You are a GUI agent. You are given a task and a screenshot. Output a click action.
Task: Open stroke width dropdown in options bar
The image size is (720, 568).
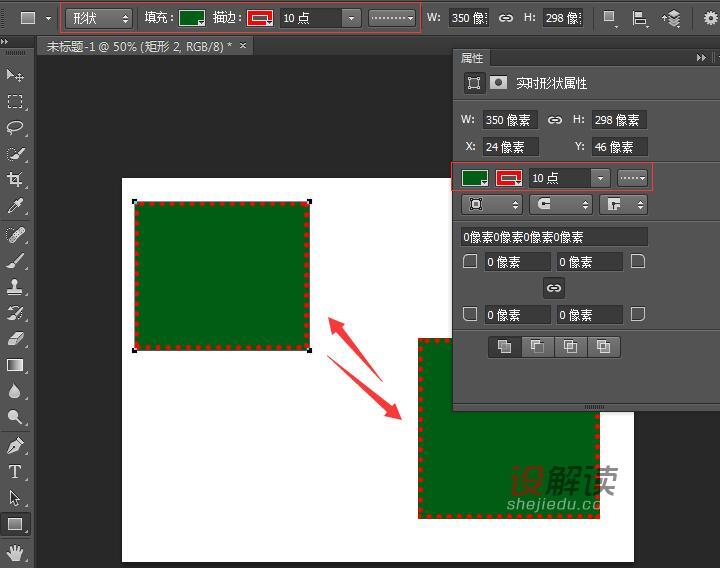click(x=350, y=18)
